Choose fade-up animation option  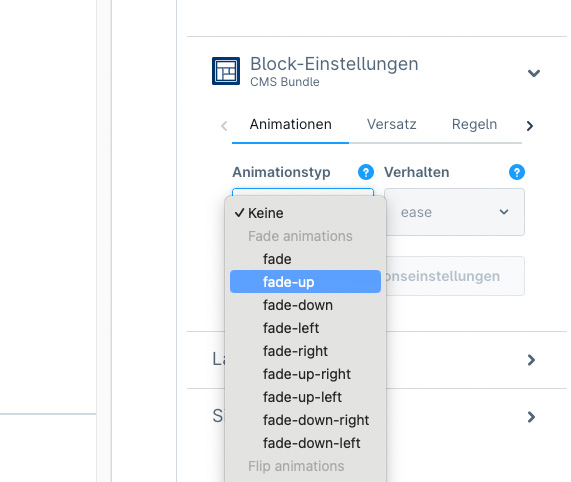306,282
